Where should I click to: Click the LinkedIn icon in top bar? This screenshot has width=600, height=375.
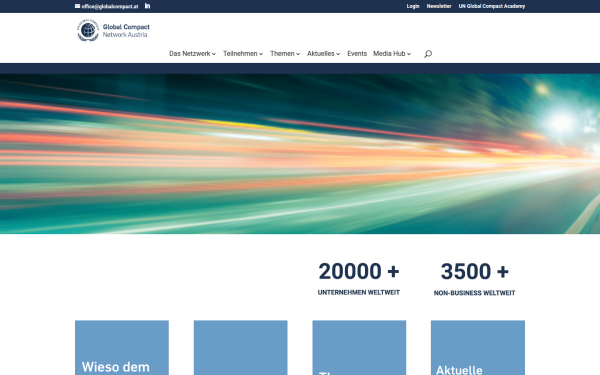[147, 6]
